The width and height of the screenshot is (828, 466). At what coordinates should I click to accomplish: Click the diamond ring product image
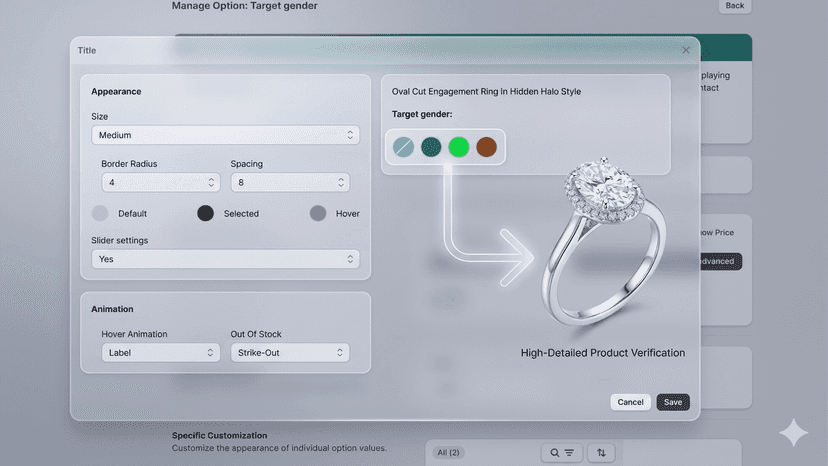coord(605,243)
